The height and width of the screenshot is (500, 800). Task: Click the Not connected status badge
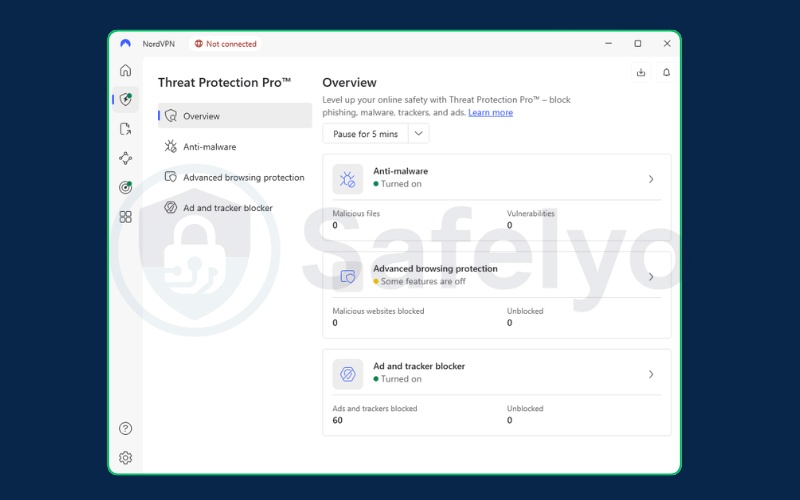coord(225,44)
